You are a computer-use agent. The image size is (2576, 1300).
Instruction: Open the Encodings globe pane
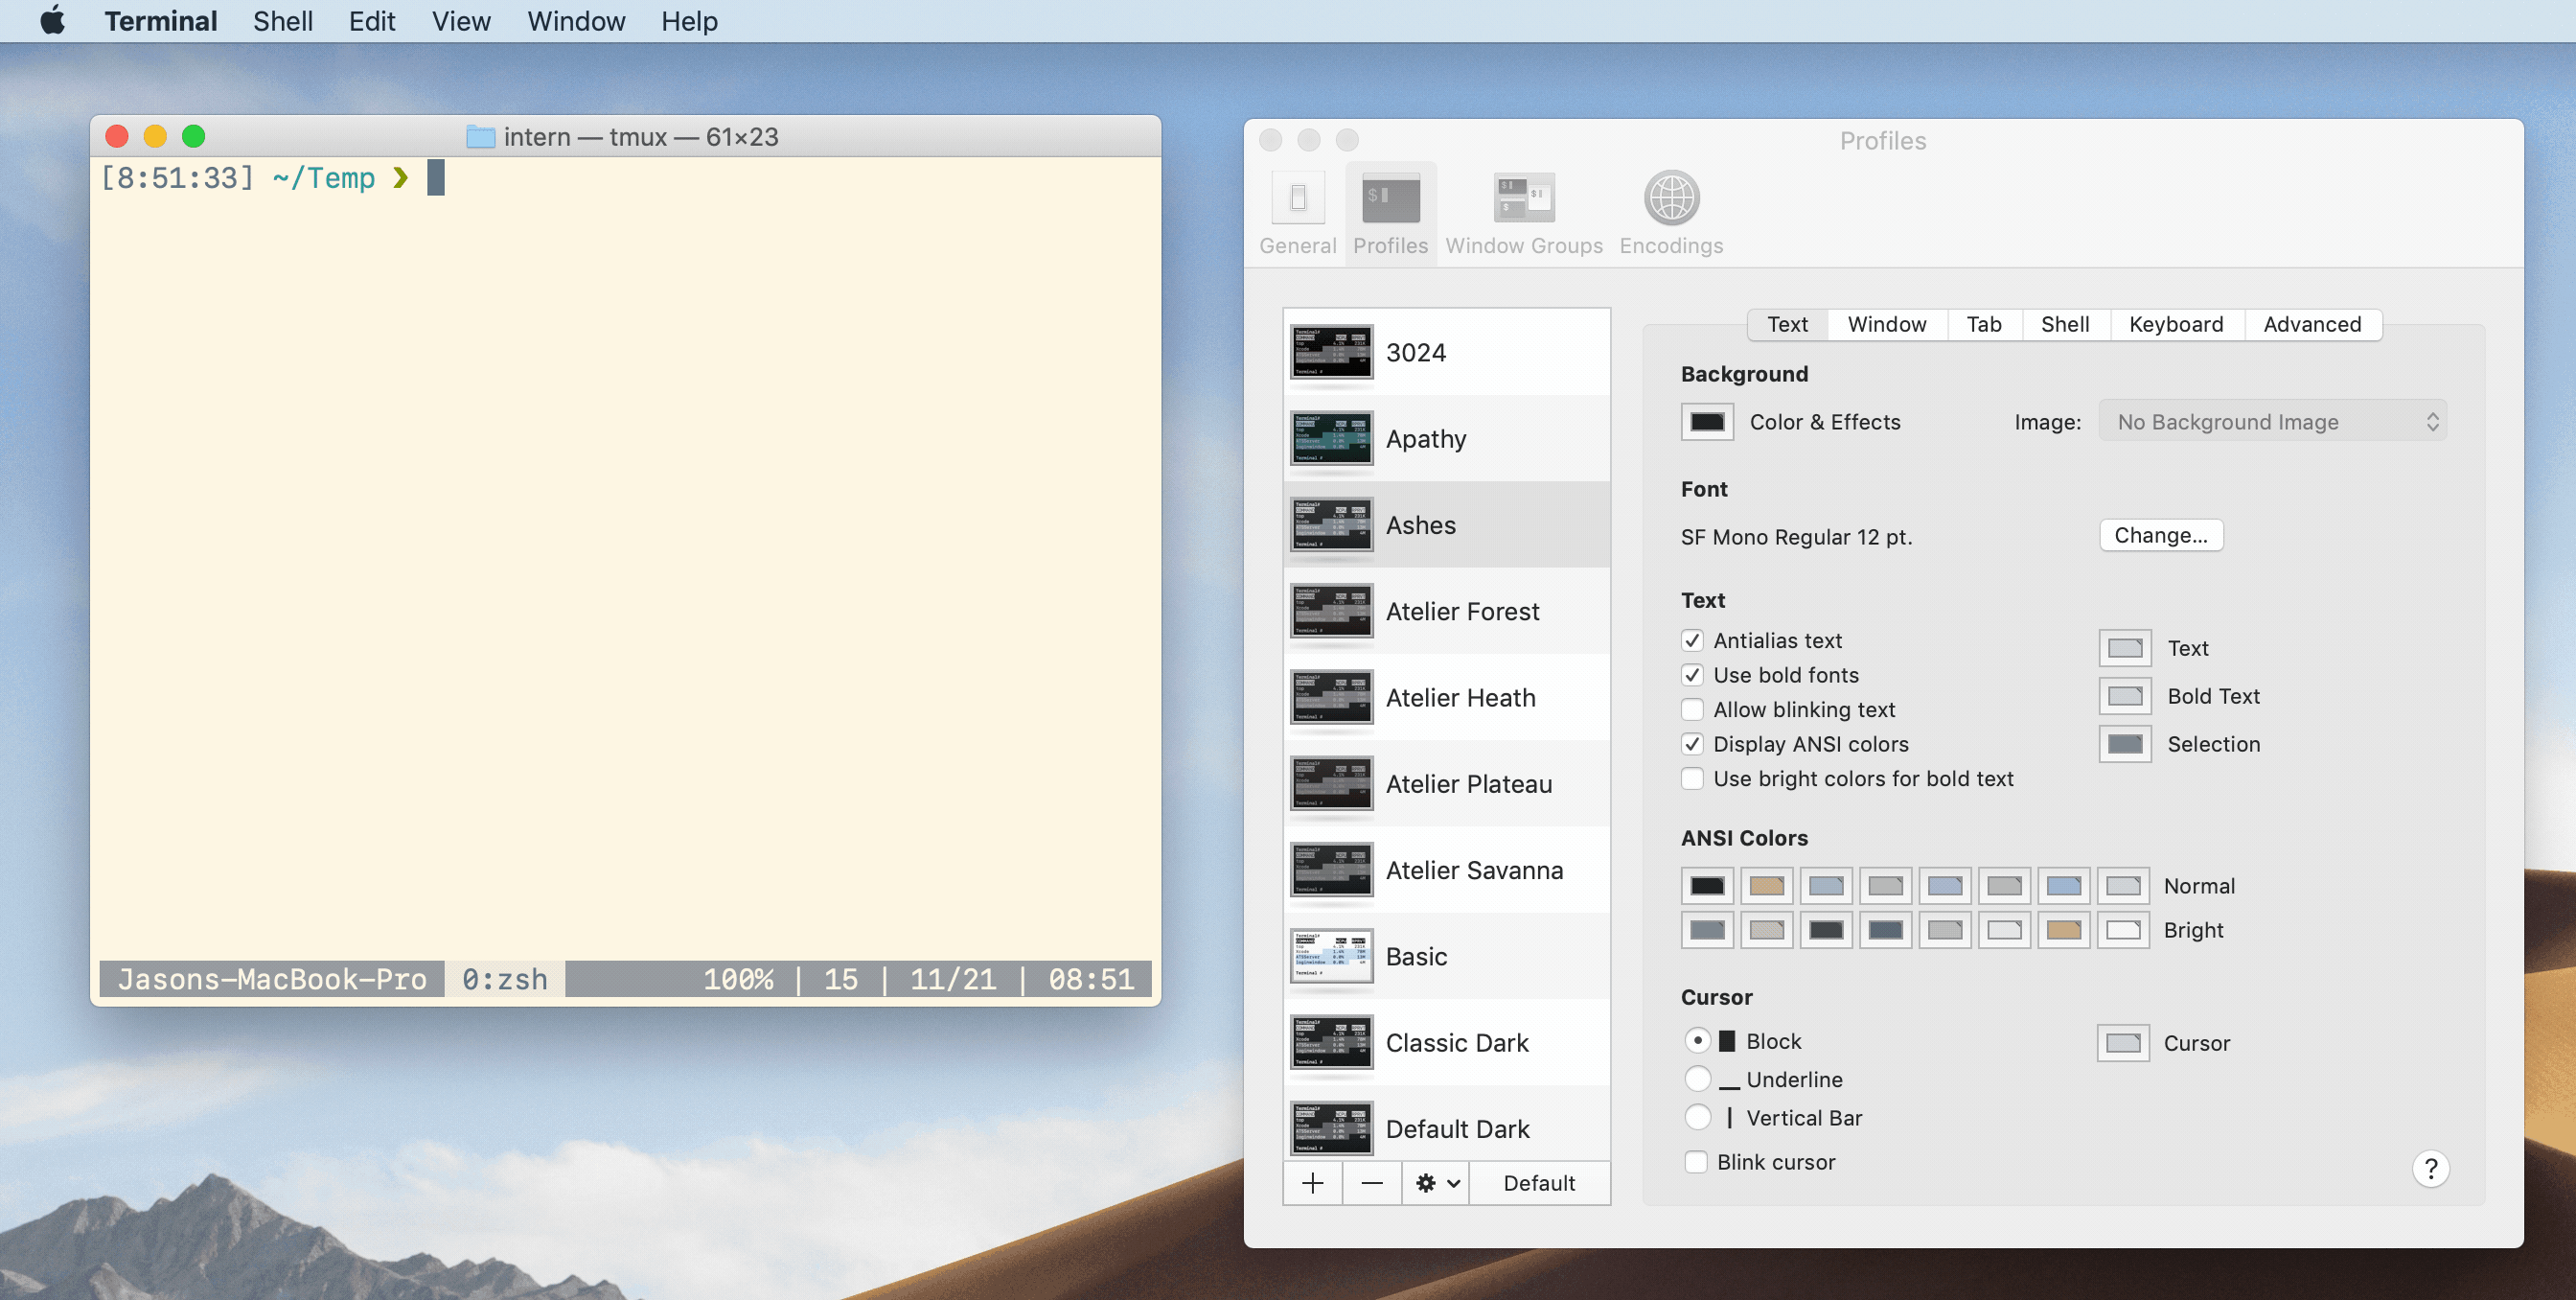pyautogui.click(x=1670, y=213)
